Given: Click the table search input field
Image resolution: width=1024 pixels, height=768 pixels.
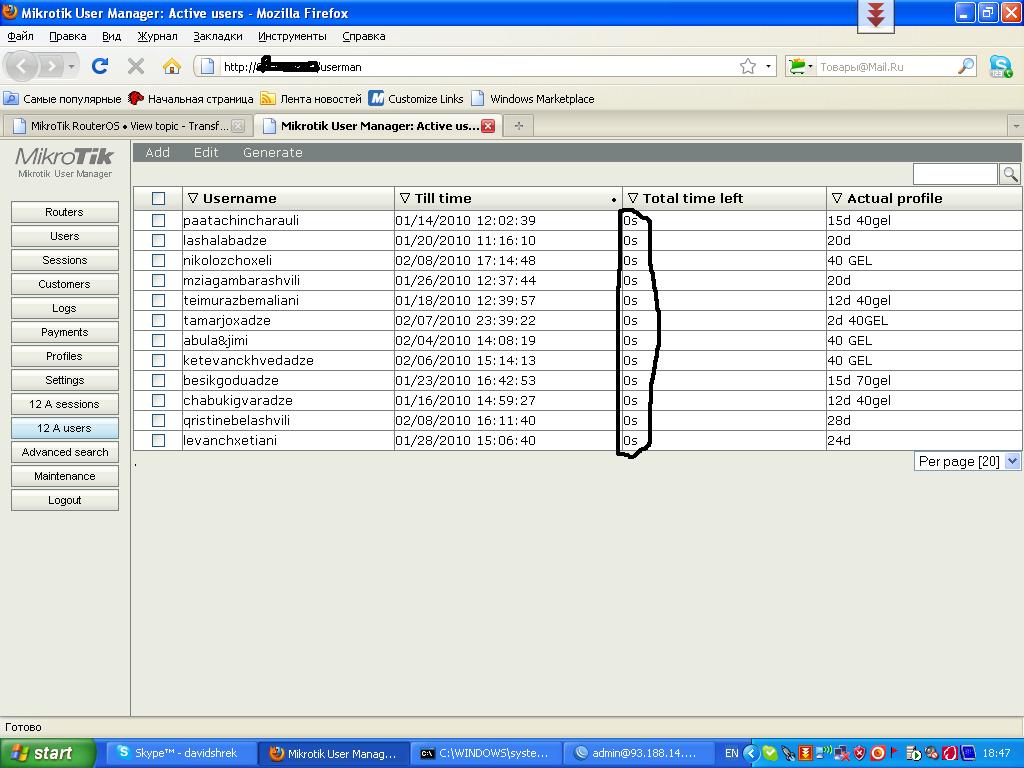Looking at the screenshot, I should (955, 174).
